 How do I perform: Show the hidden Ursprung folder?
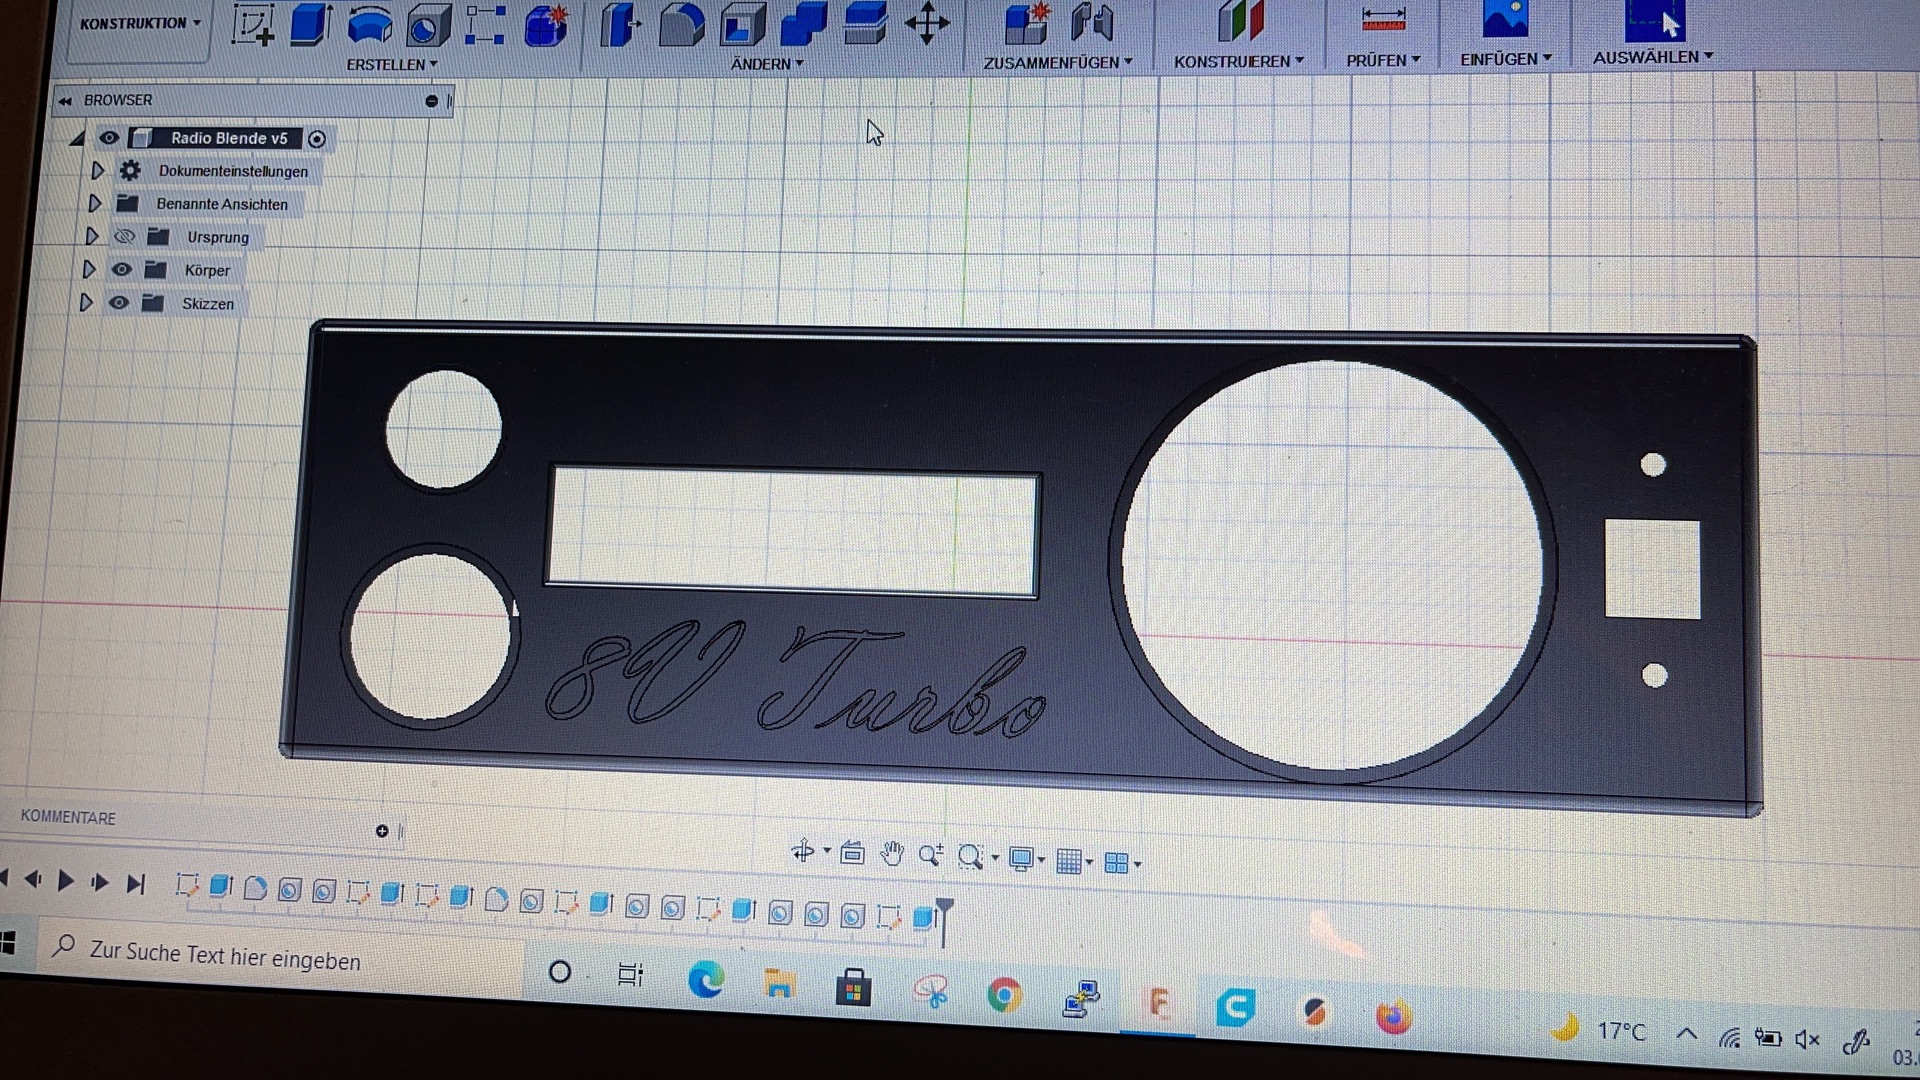coord(124,237)
